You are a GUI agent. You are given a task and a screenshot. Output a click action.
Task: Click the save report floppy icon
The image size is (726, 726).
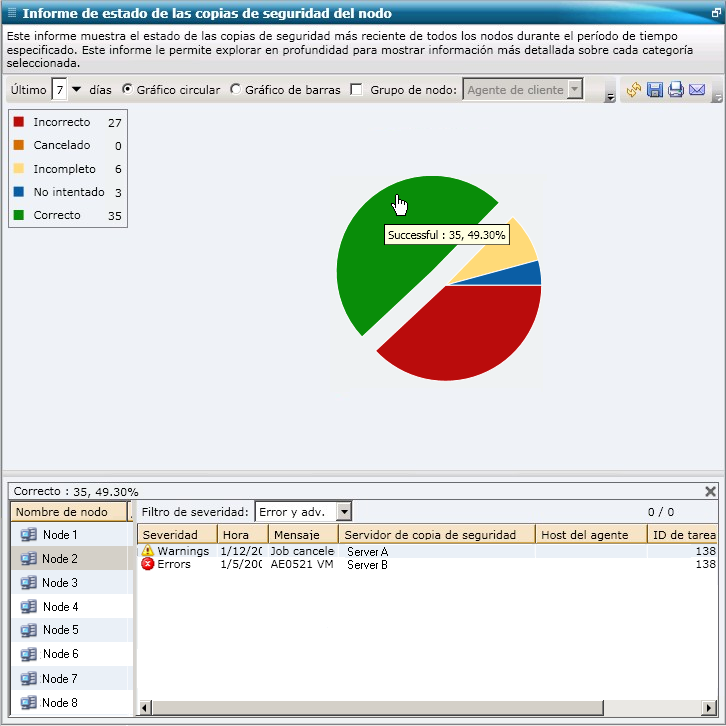tap(654, 89)
